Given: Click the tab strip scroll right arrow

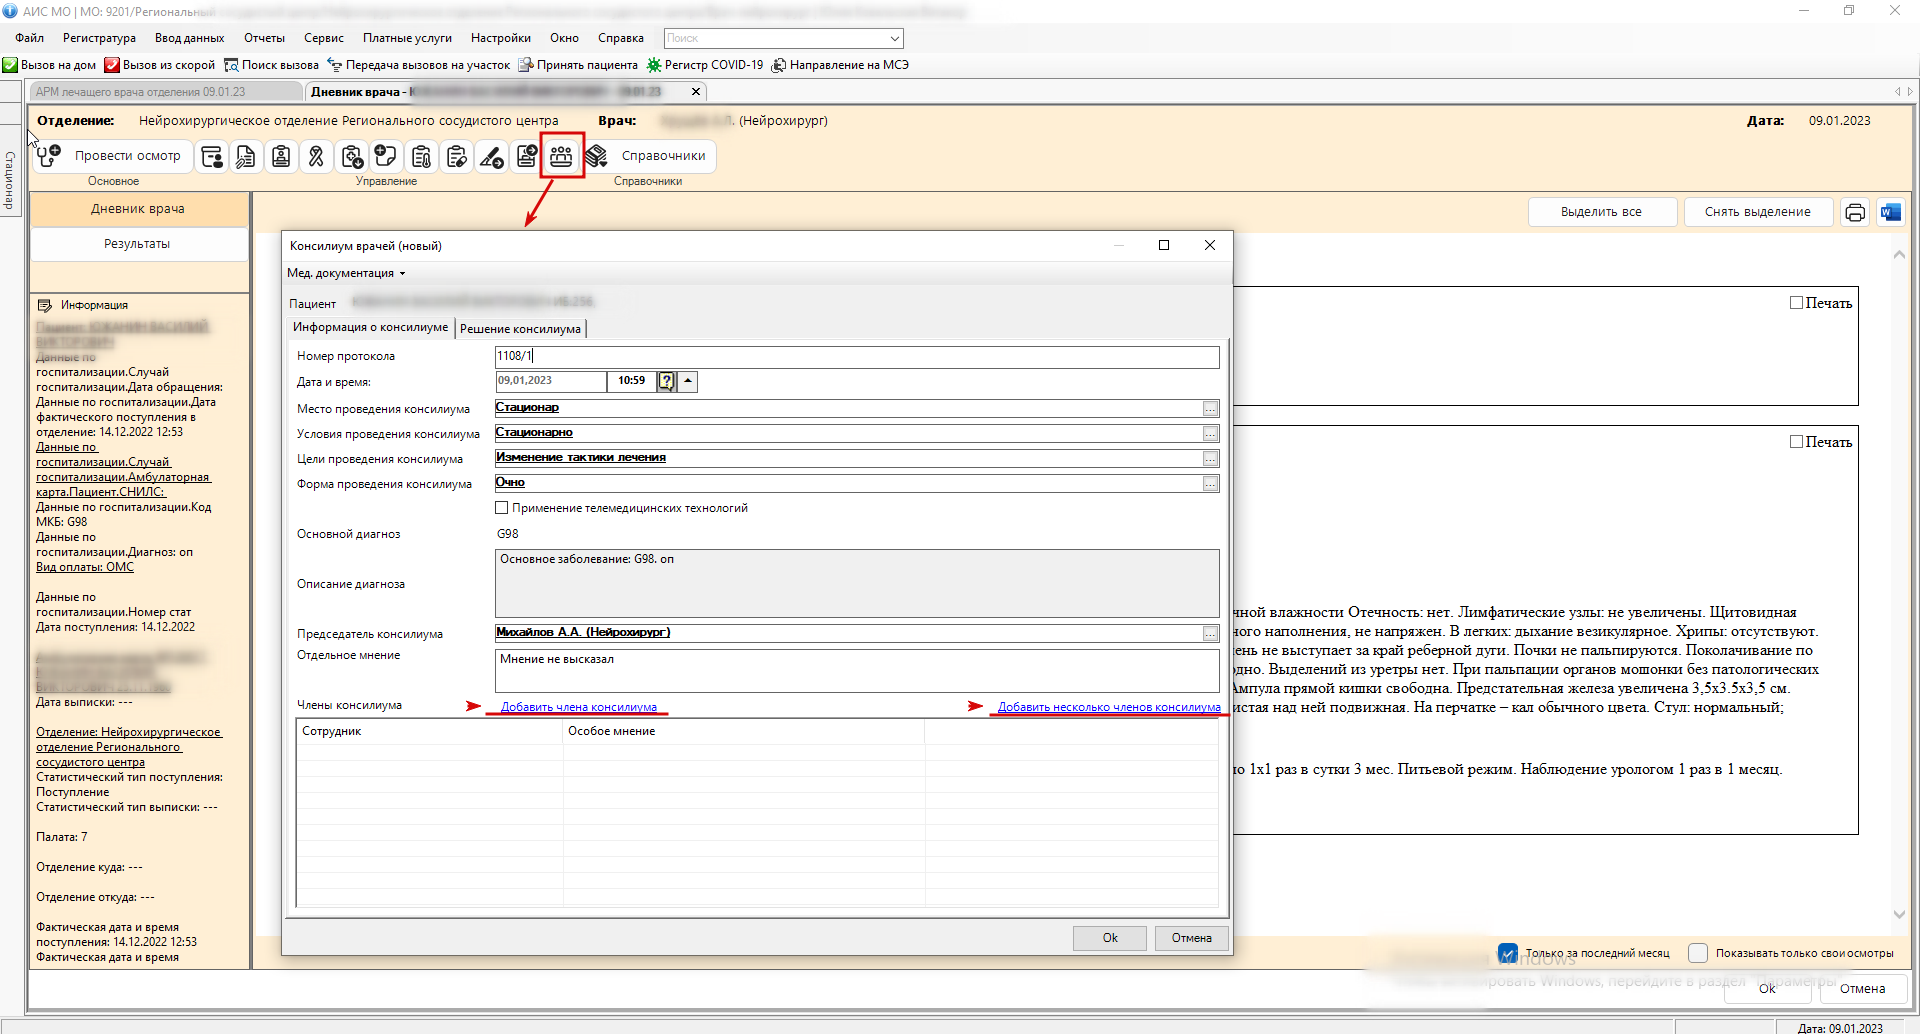Looking at the screenshot, I should [1910, 91].
